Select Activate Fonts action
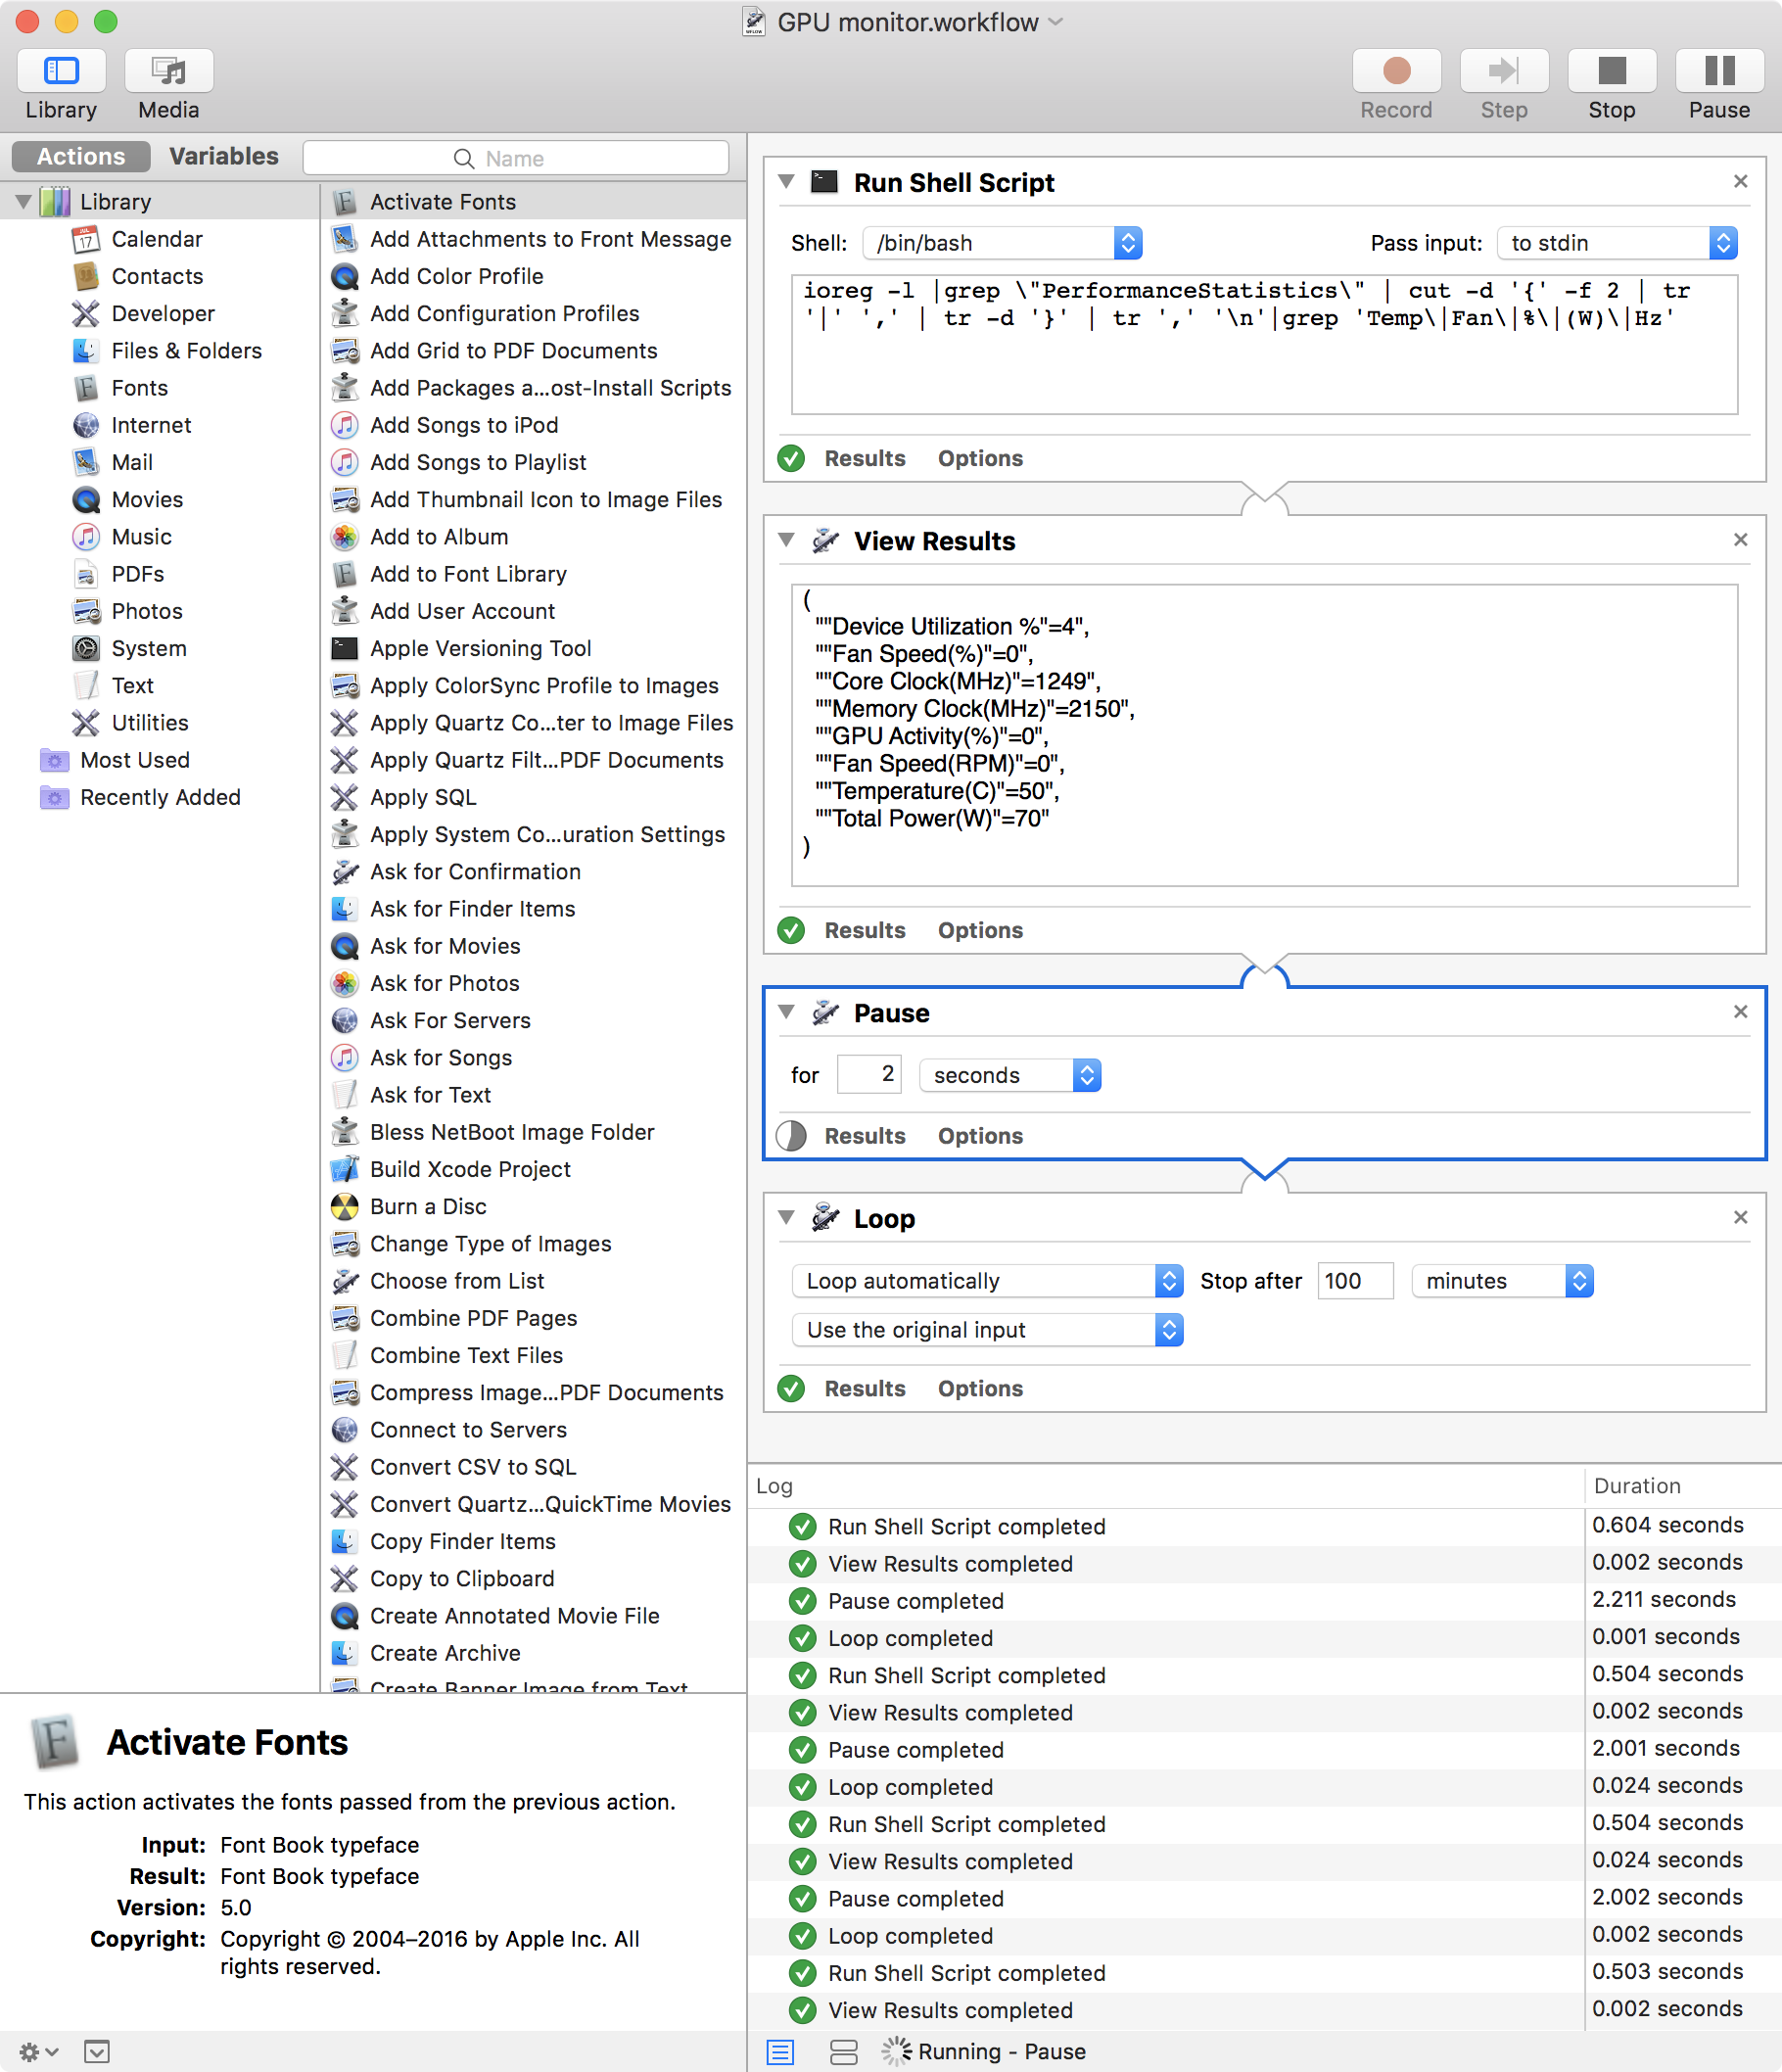 tap(534, 202)
